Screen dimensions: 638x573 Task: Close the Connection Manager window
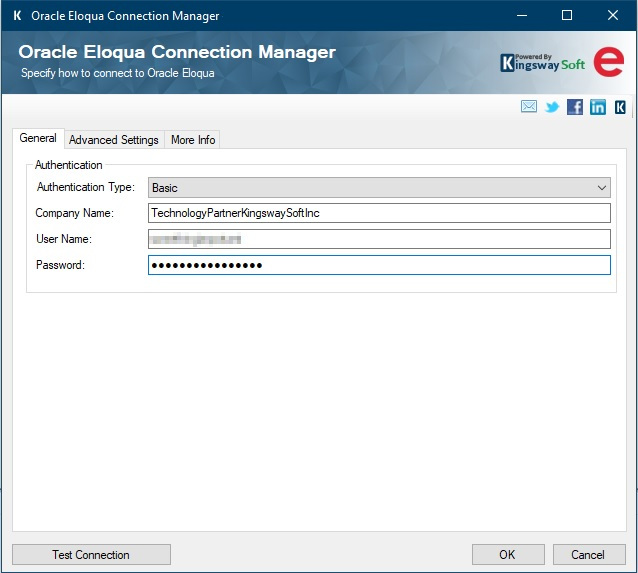612,15
